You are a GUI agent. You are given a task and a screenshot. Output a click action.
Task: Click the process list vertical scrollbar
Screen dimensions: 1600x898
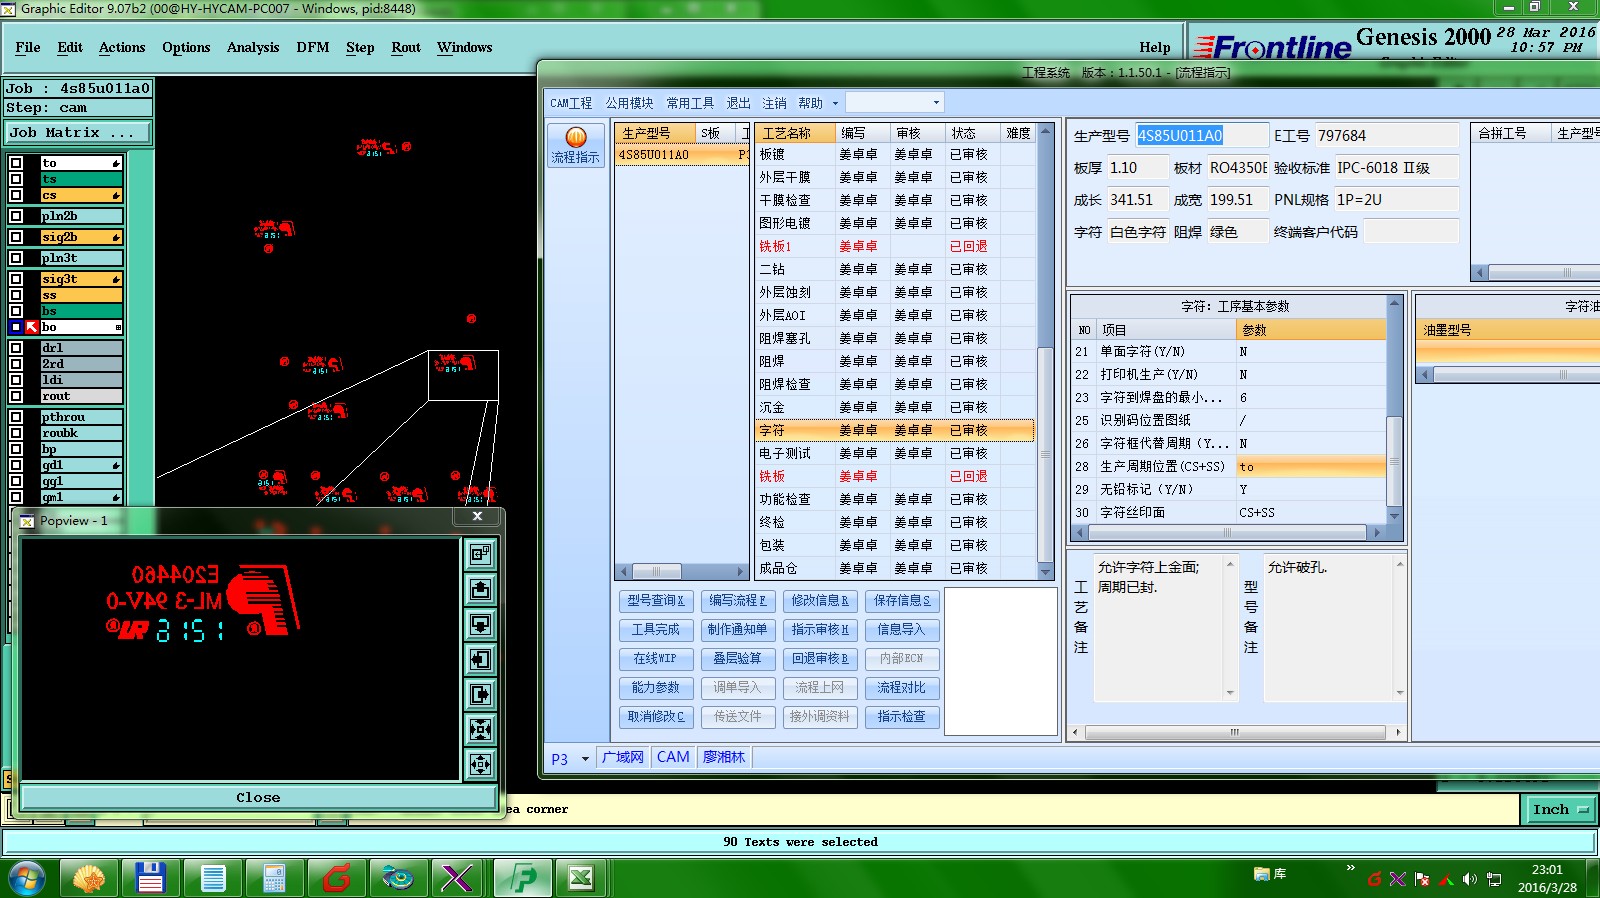pos(1046,351)
